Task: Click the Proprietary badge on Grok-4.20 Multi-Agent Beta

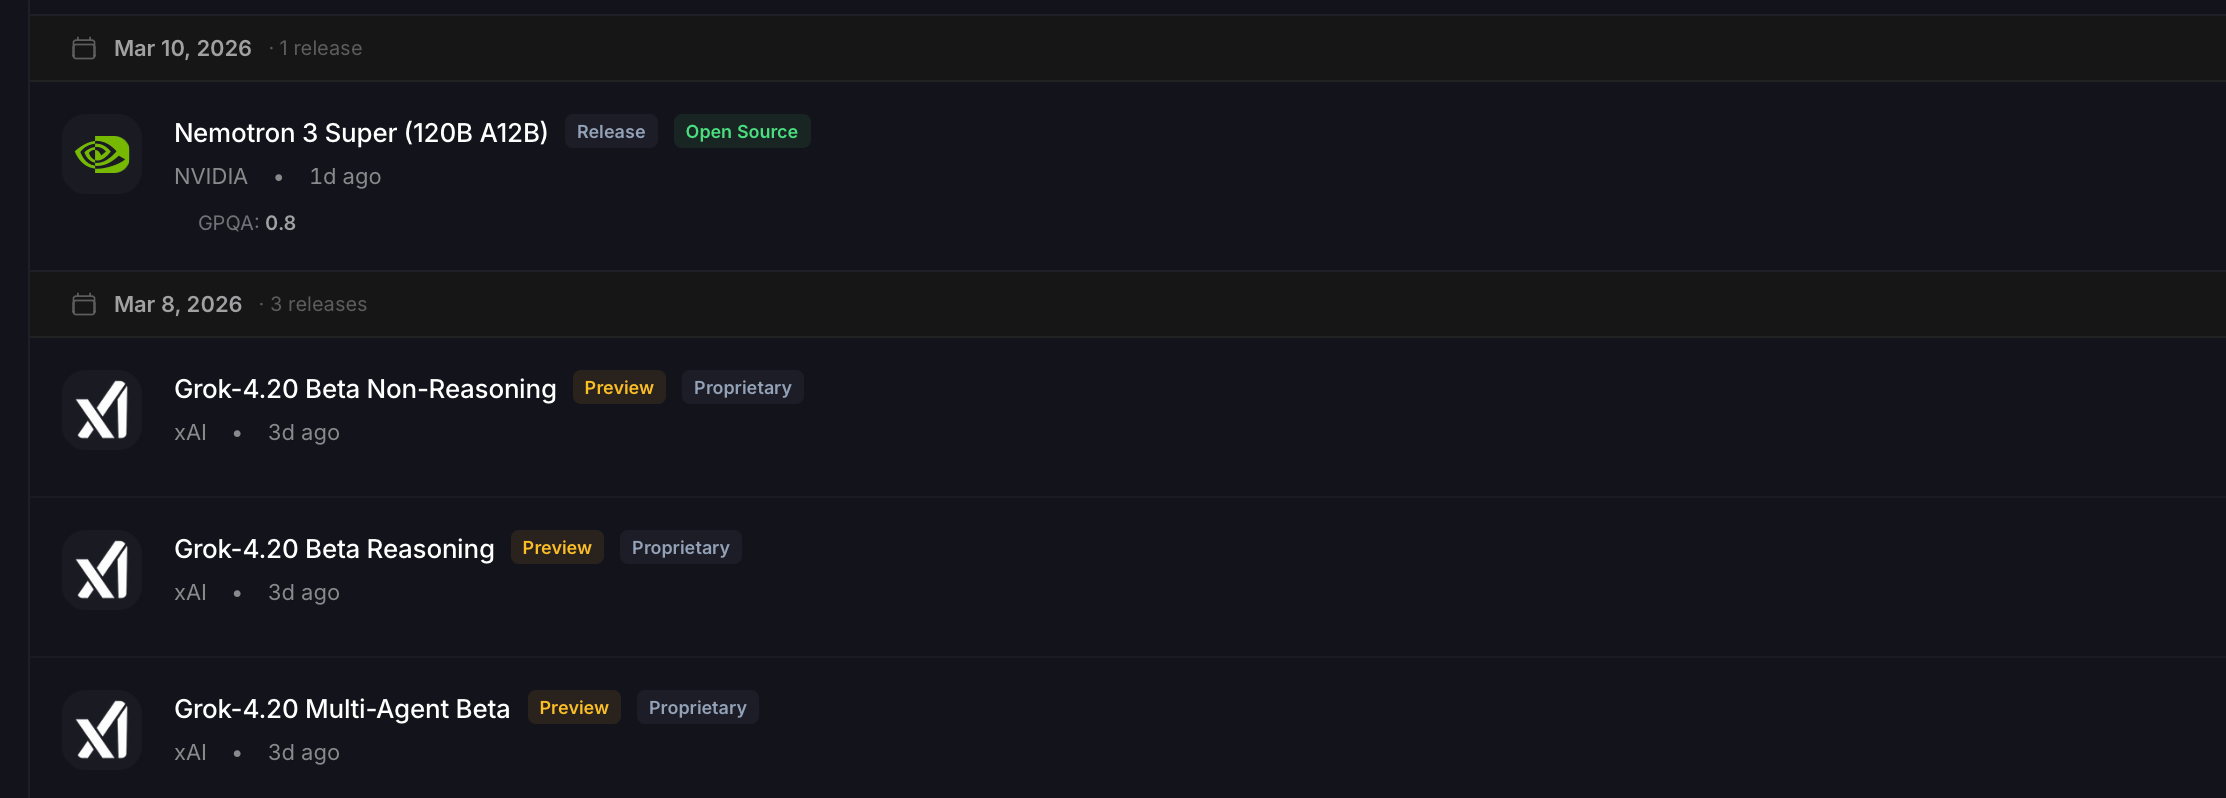Action: (x=697, y=708)
